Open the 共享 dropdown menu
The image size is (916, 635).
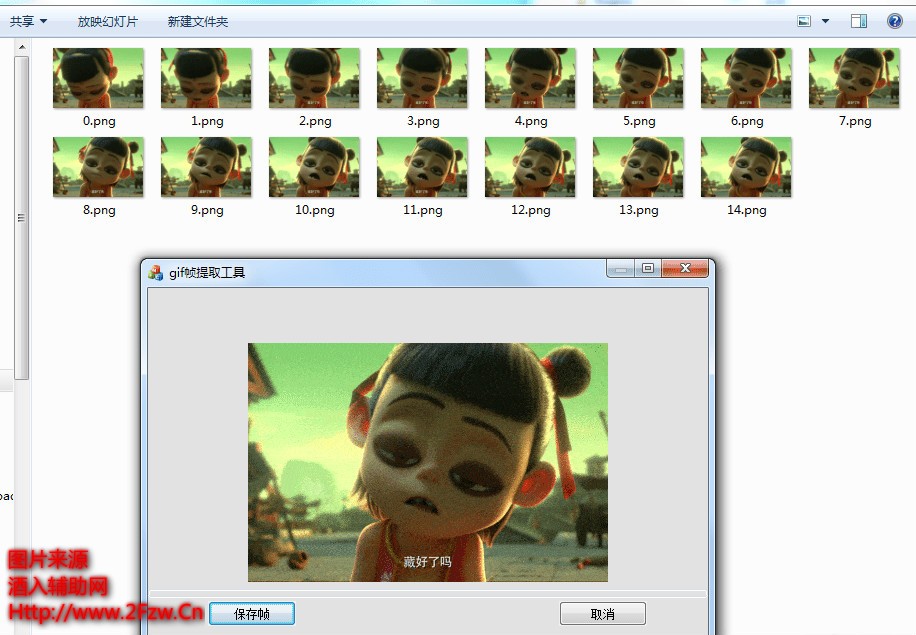coord(28,22)
